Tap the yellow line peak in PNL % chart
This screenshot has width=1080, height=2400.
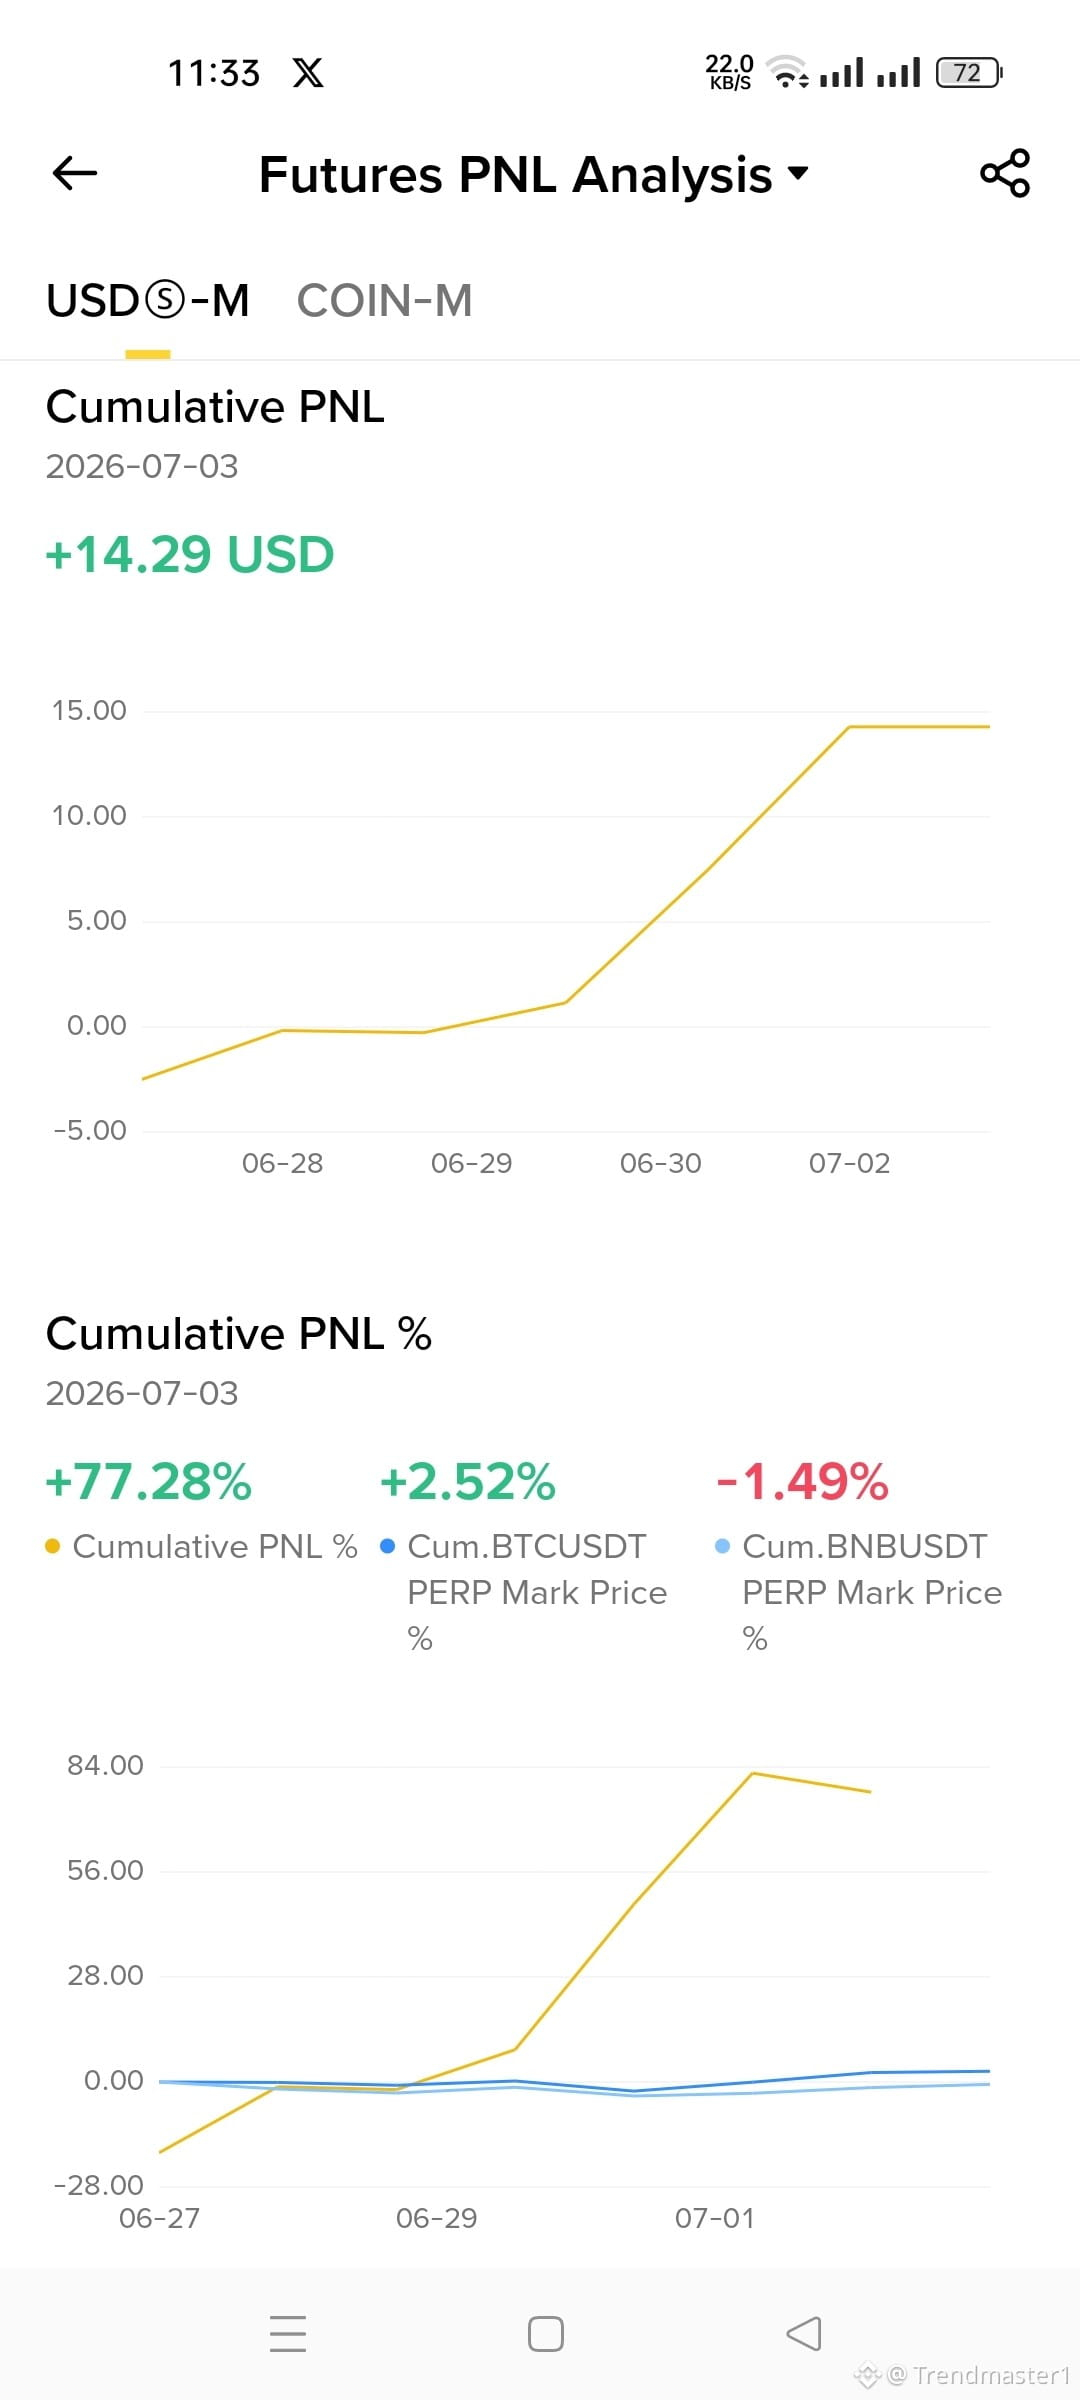pyautogui.click(x=752, y=1774)
